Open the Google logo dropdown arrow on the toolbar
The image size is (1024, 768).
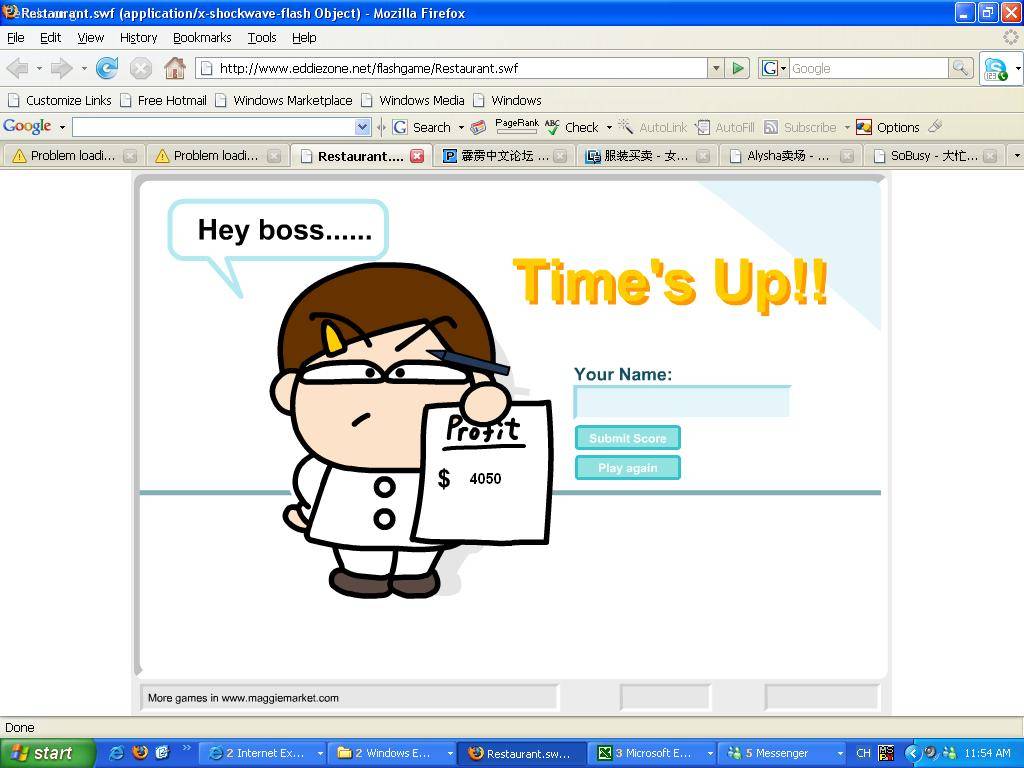coord(62,127)
